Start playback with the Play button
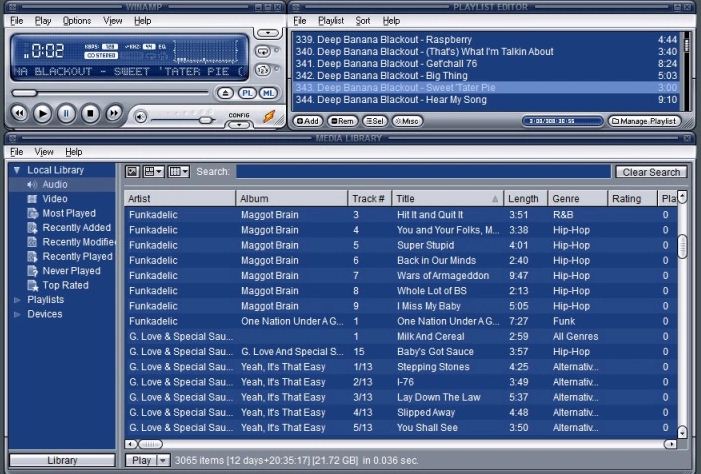Screen dimensions: 701x474 click(x=42, y=113)
